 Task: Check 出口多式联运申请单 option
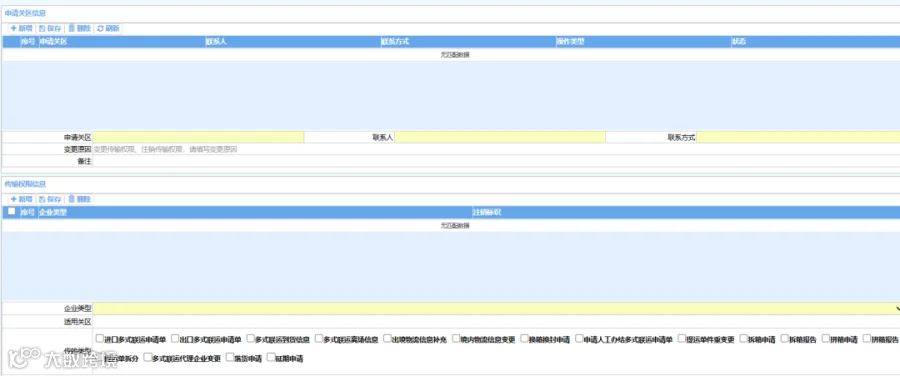tap(175, 339)
